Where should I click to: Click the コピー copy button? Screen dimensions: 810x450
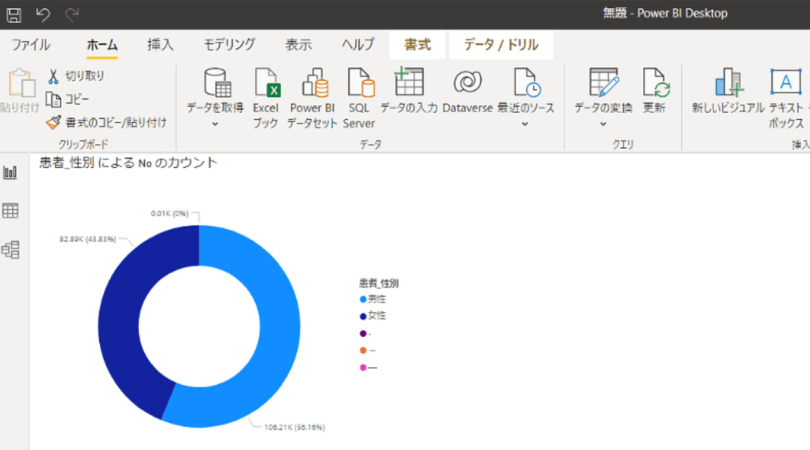click(68, 99)
